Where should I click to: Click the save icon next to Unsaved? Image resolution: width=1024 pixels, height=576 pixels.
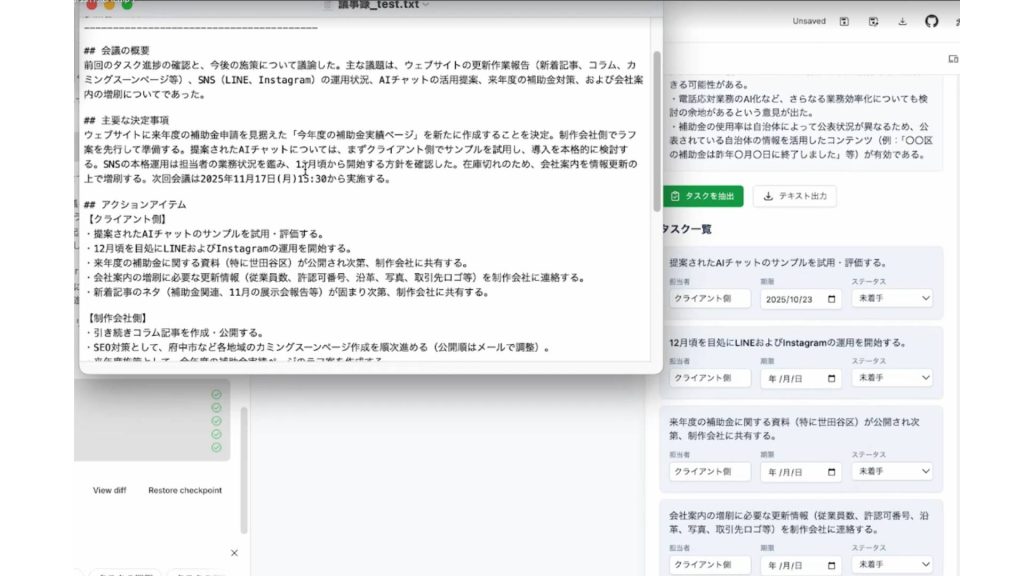point(844,21)
